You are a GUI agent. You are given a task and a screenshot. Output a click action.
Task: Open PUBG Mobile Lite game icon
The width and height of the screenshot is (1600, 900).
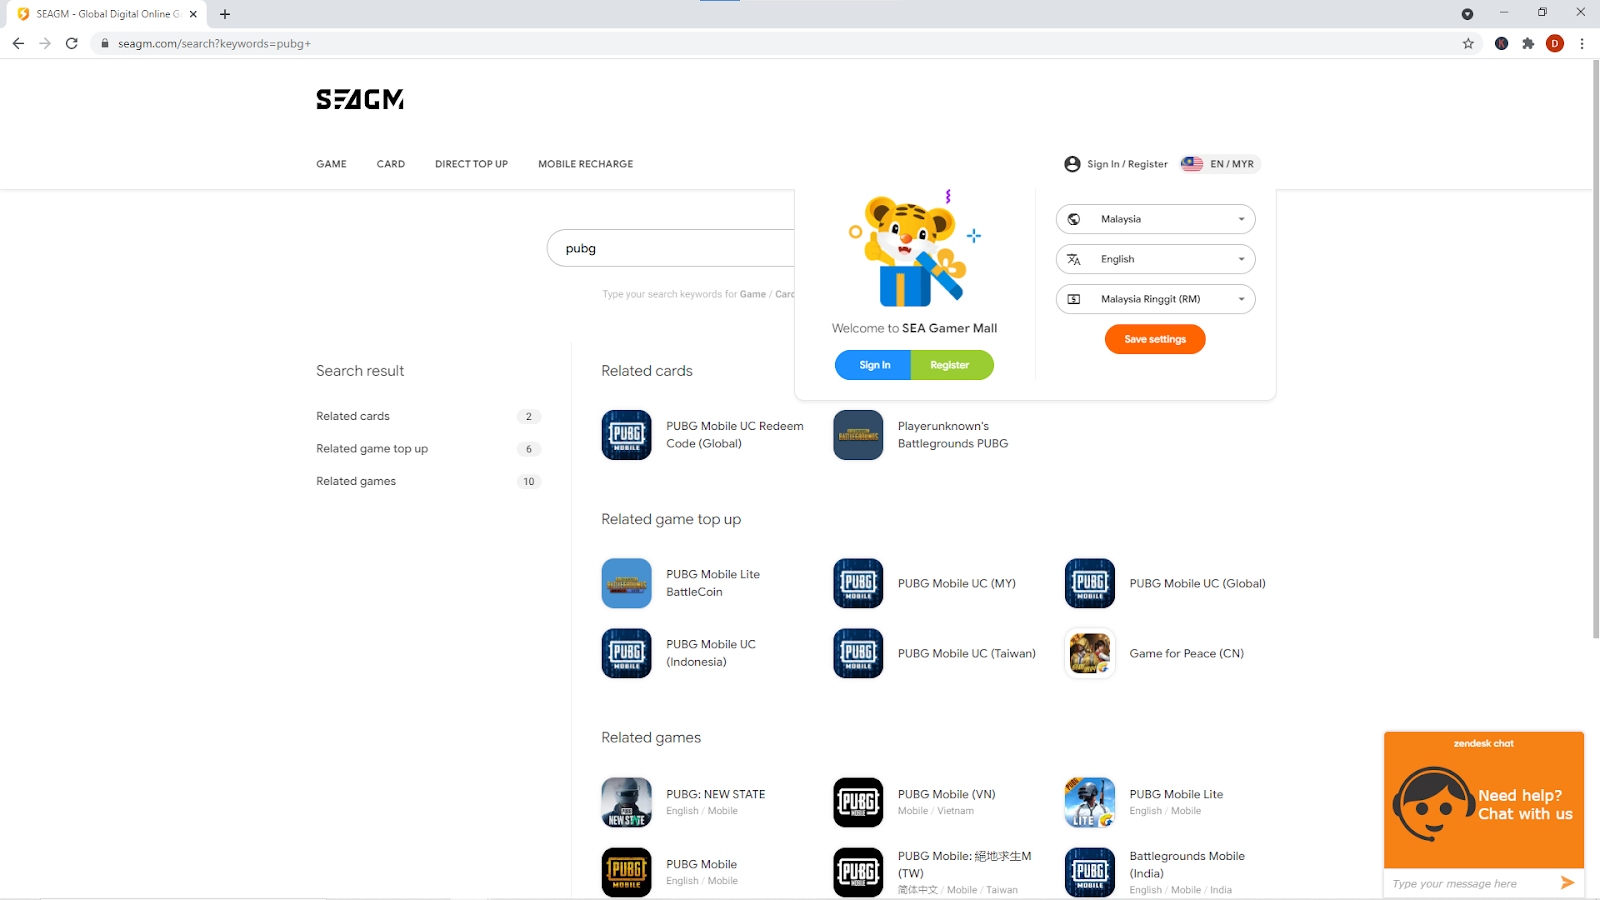(x=1090, y=802)
